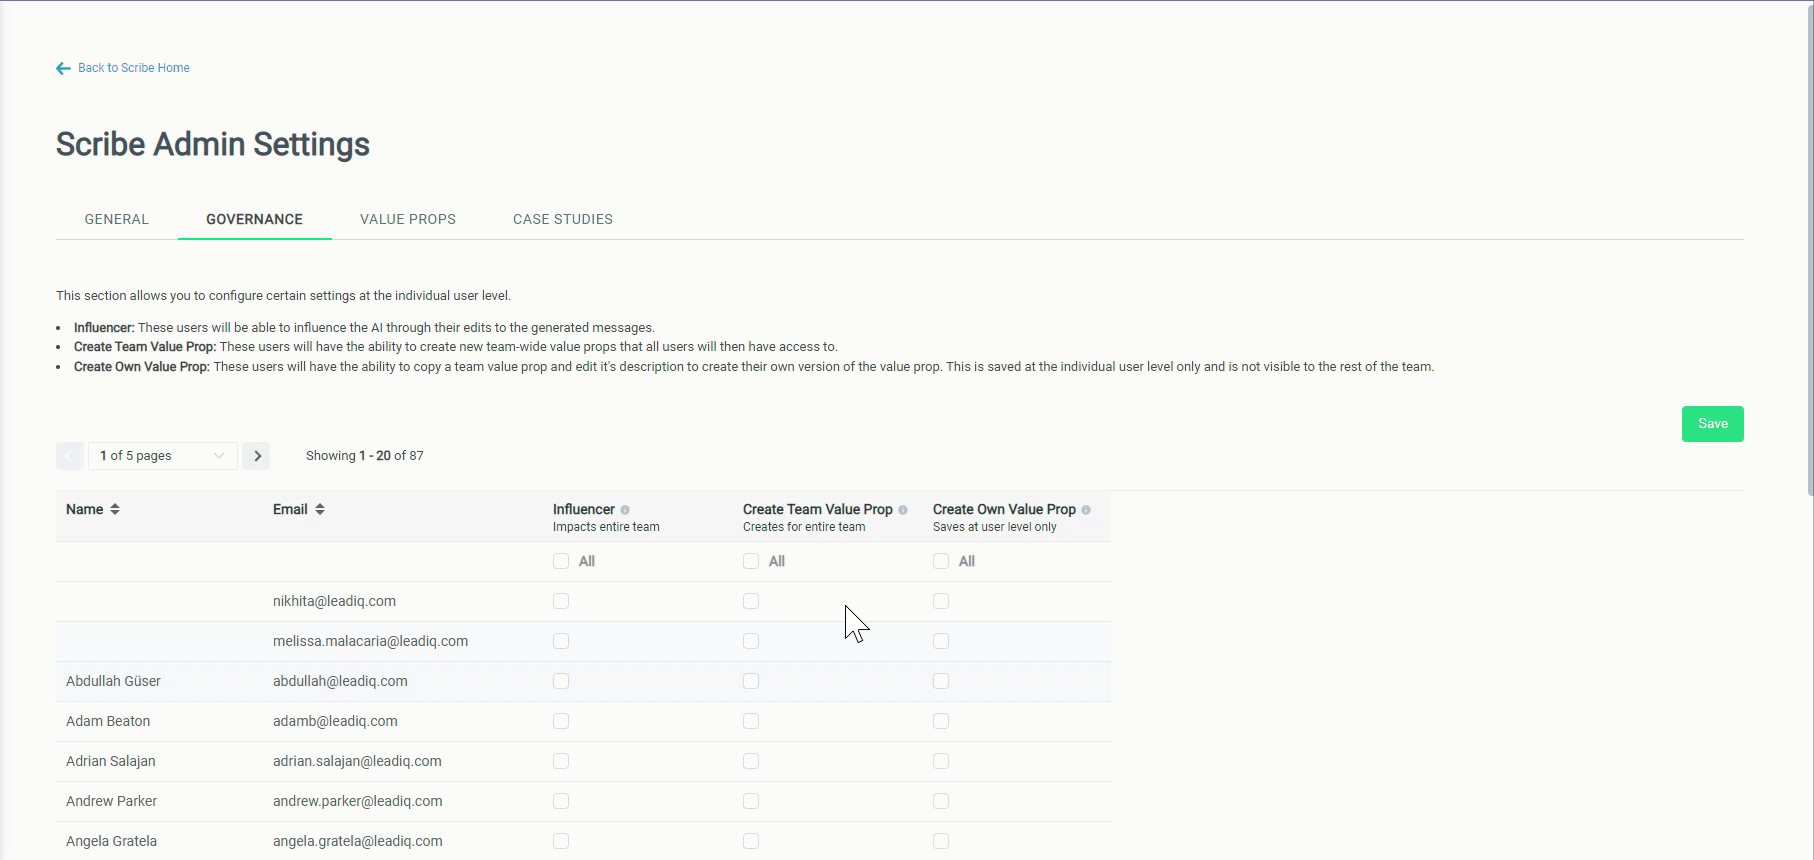Follow the Back to Scribe Home link

coord(134,68)
